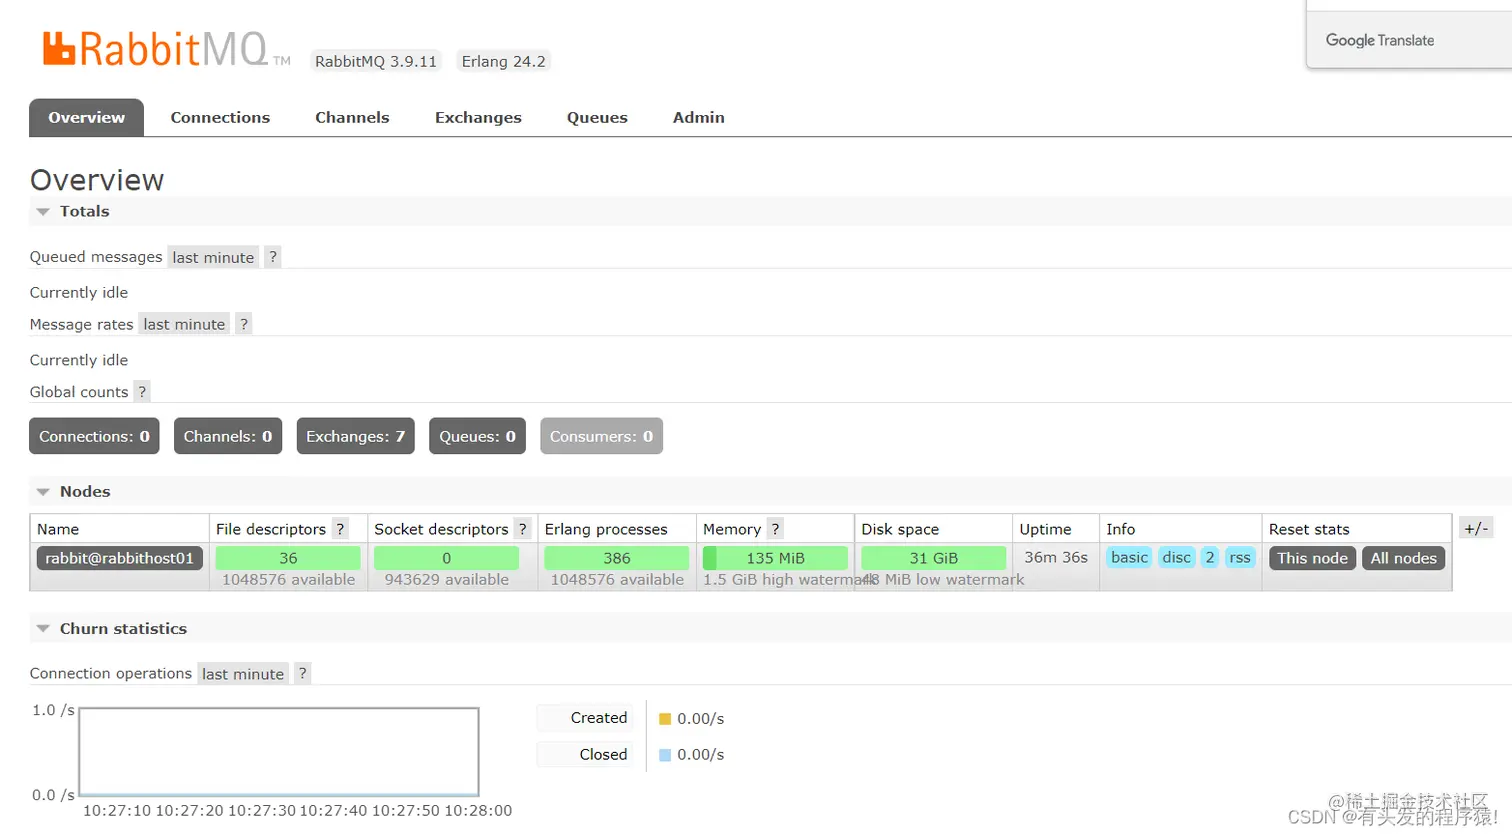Click the Info column header
This screenshot has width=1512, height=835.
(1120, 529)
